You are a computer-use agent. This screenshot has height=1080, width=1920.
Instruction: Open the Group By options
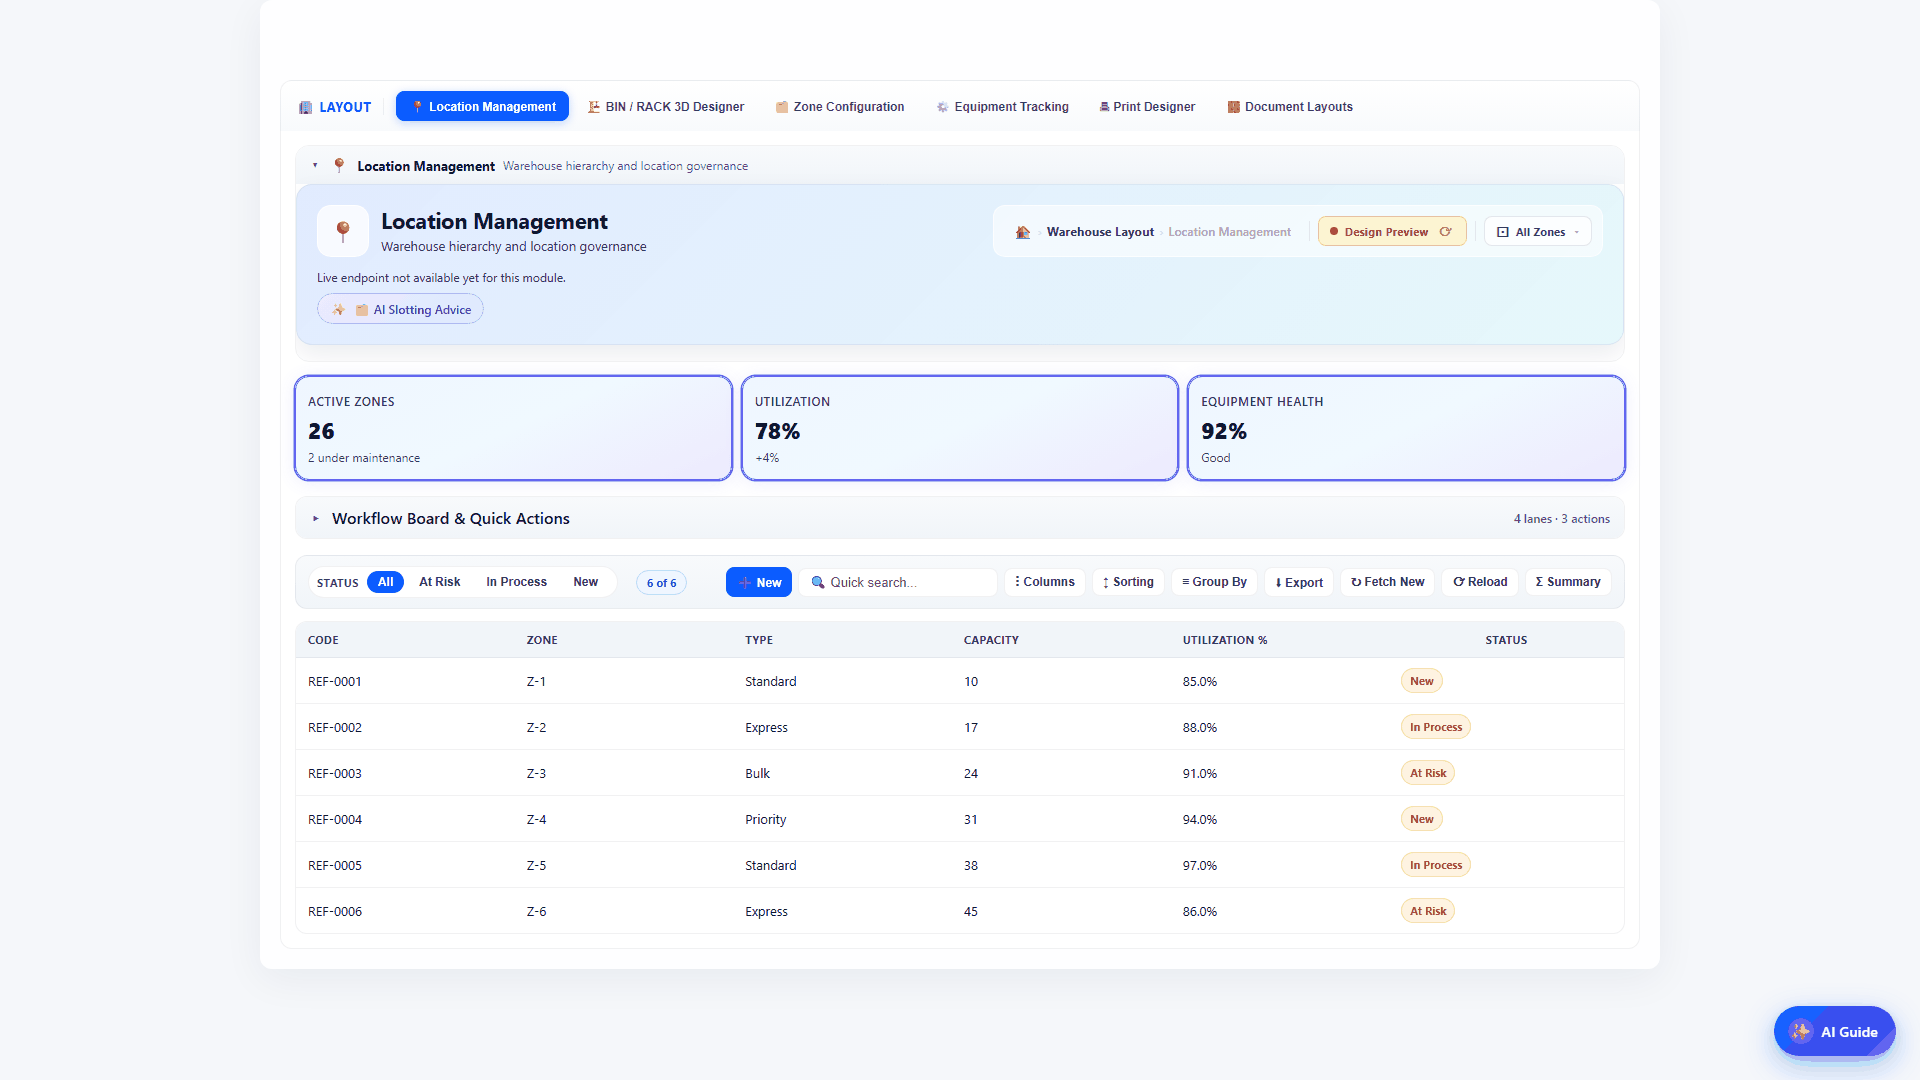pyautogui.click(x=1214, y=582)
